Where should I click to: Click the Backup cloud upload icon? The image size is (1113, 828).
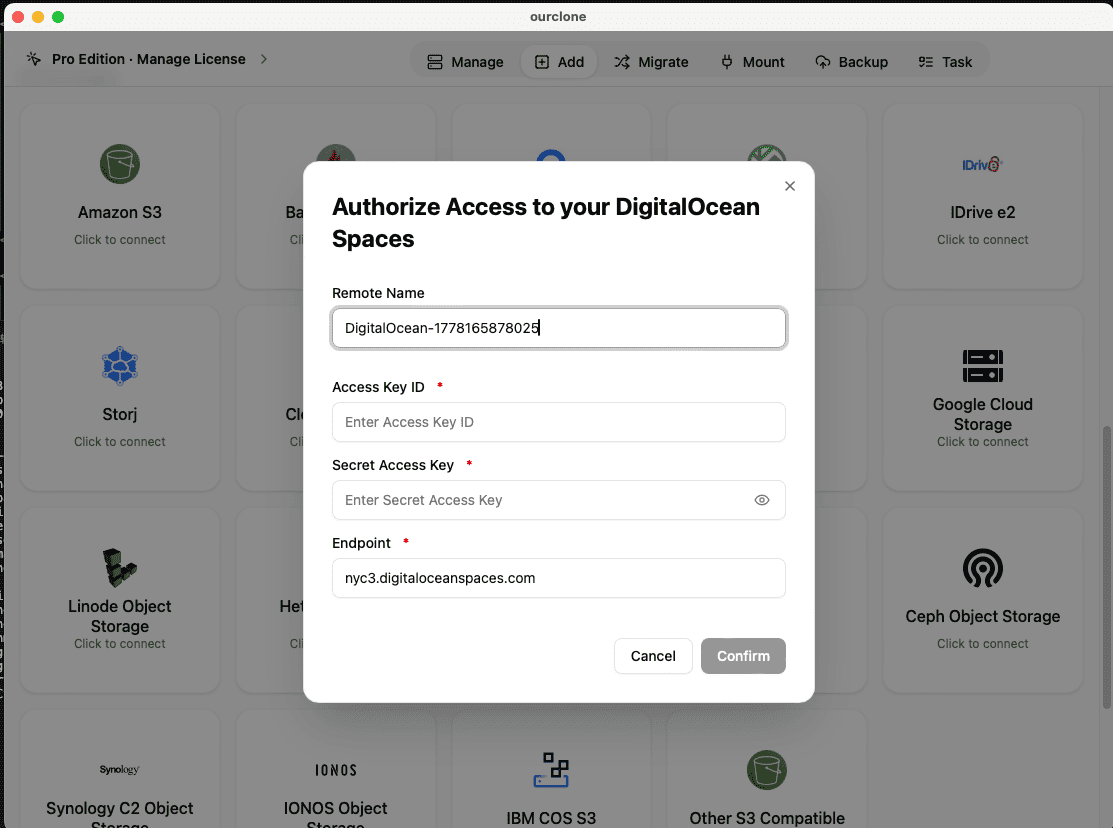[823, 62]
